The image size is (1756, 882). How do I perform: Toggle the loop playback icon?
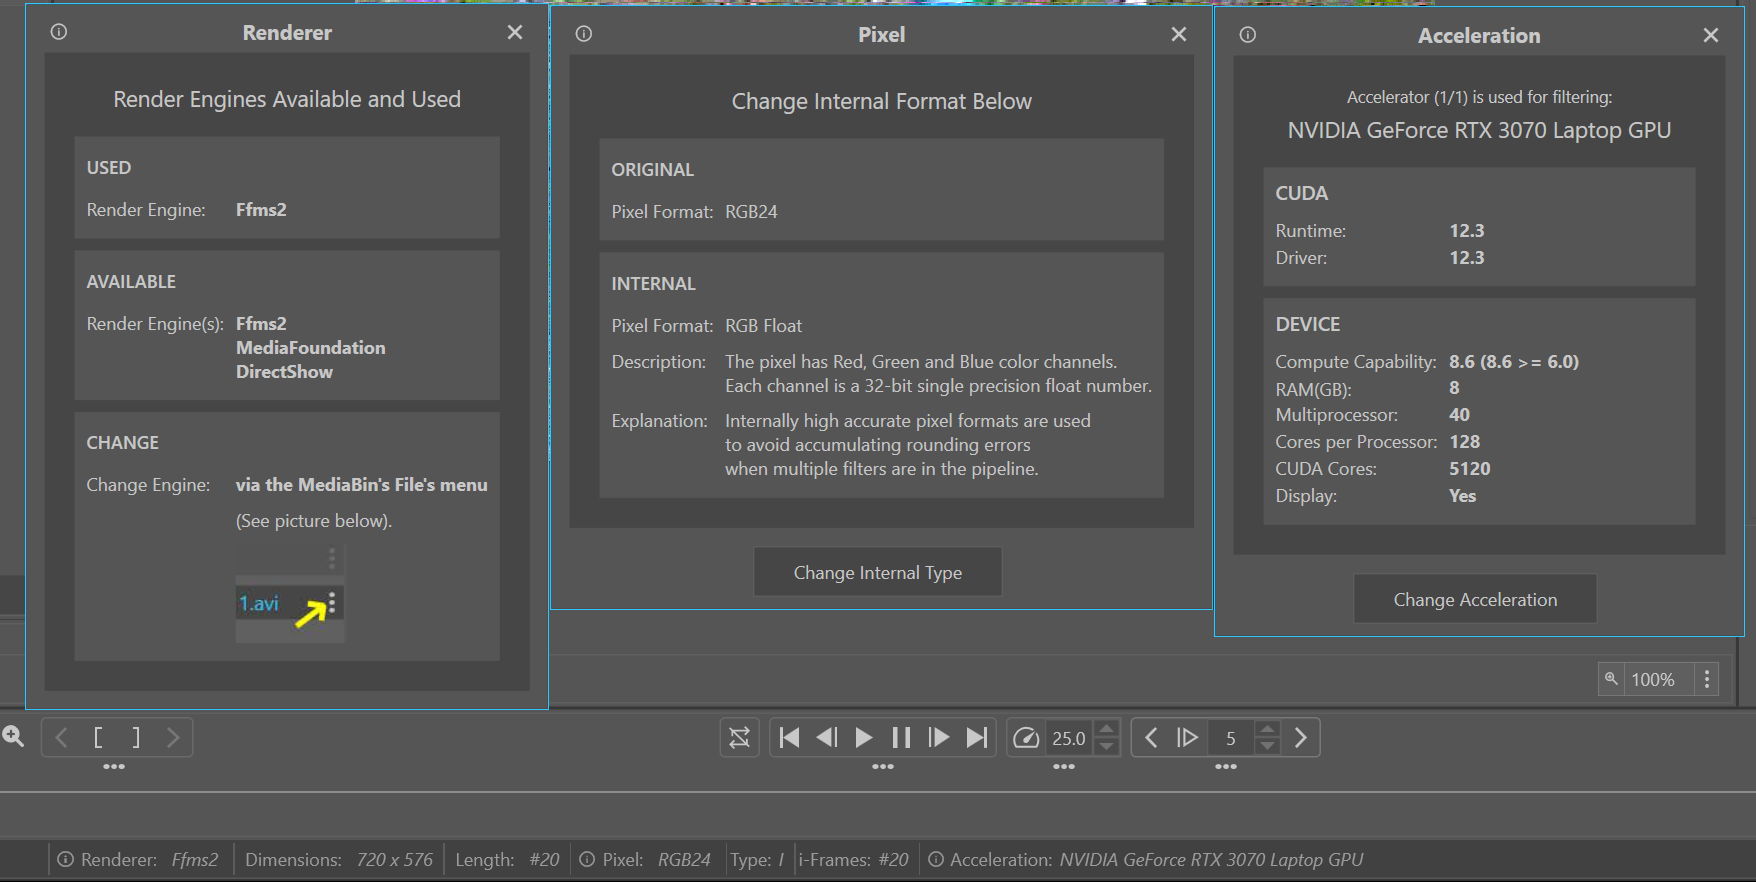point(739,738)
